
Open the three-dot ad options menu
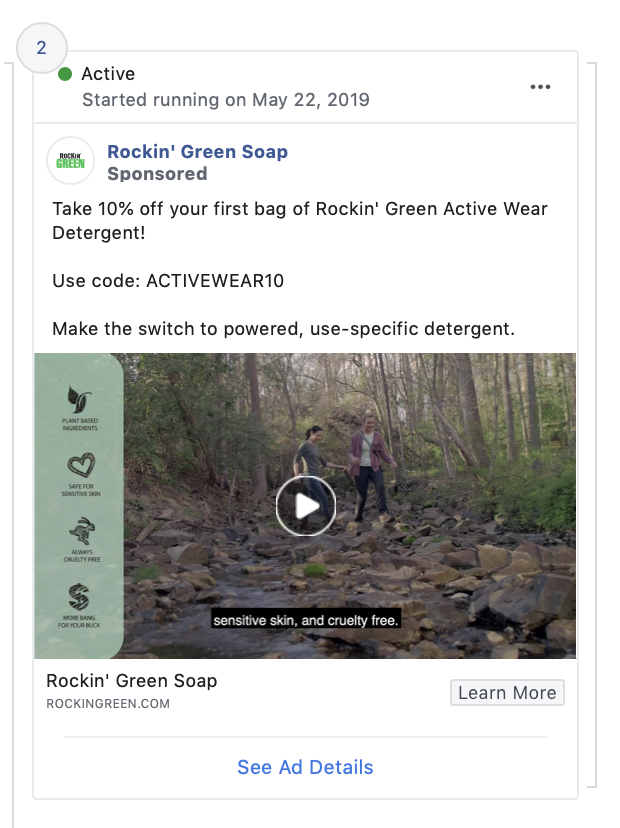pyautogui.click(x=540, y=87)
